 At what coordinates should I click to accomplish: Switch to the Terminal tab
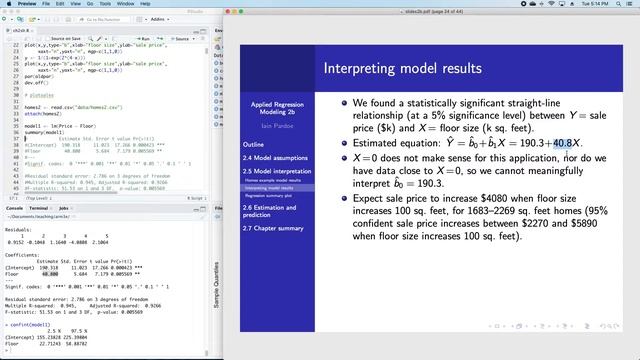[39, 209]
